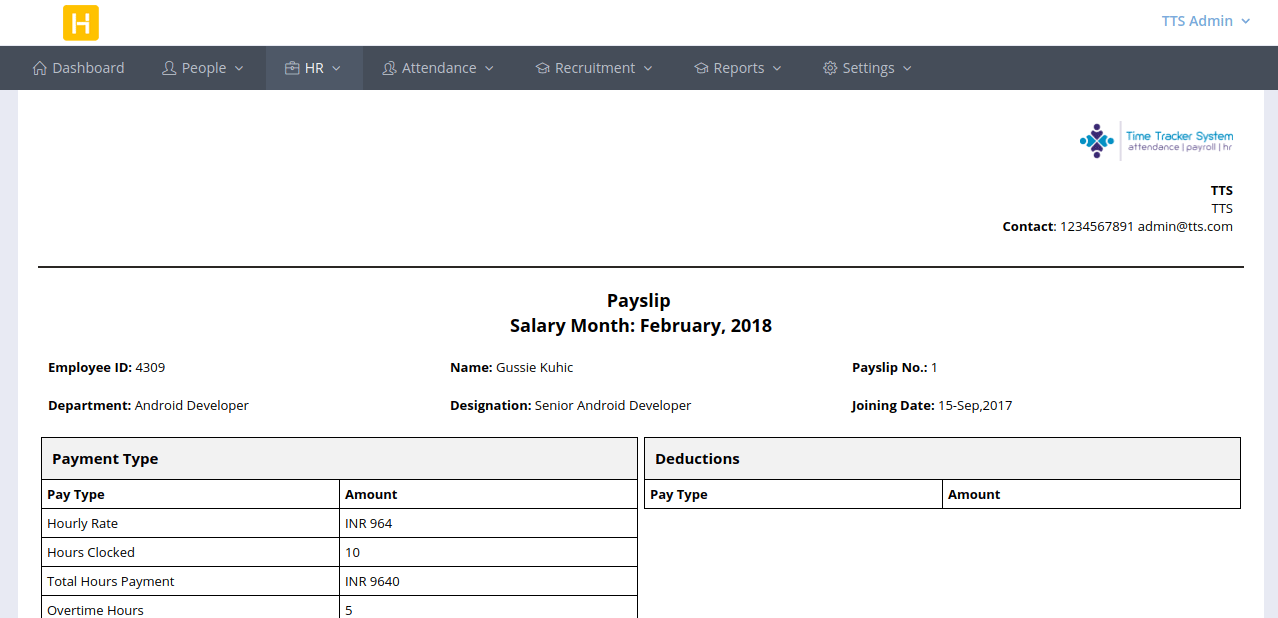This screenshot has width=1278, height=618.
Task: Select the home icon beside Dashboard
Action: [39, 67]
